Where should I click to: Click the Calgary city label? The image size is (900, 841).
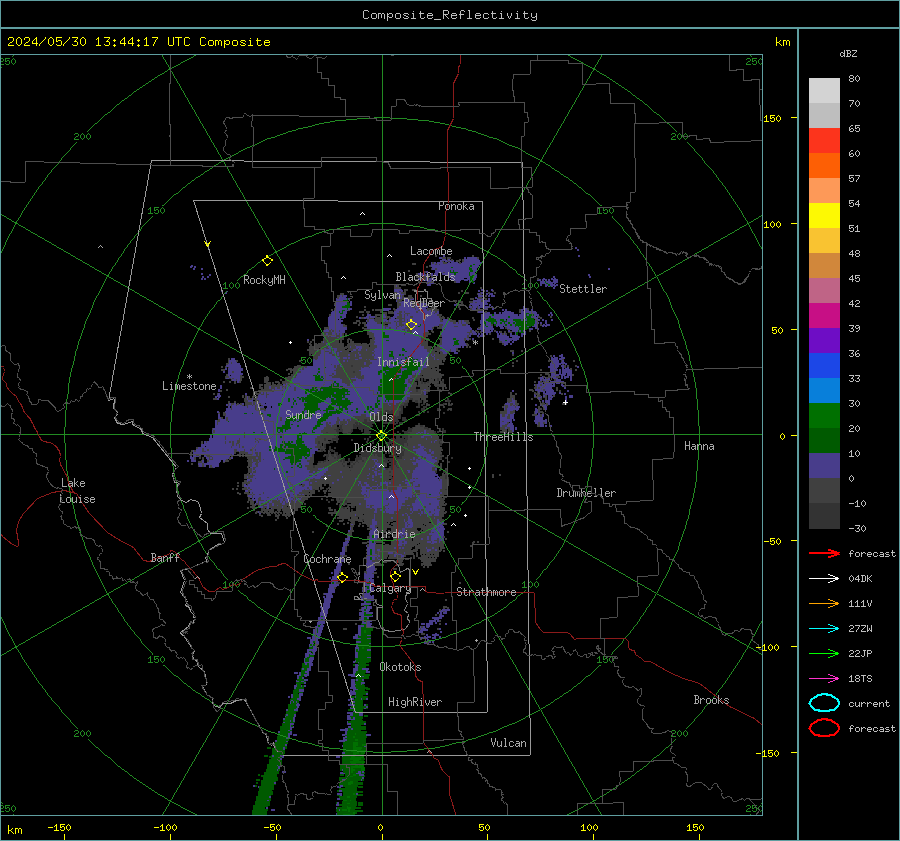click(390, 588)
